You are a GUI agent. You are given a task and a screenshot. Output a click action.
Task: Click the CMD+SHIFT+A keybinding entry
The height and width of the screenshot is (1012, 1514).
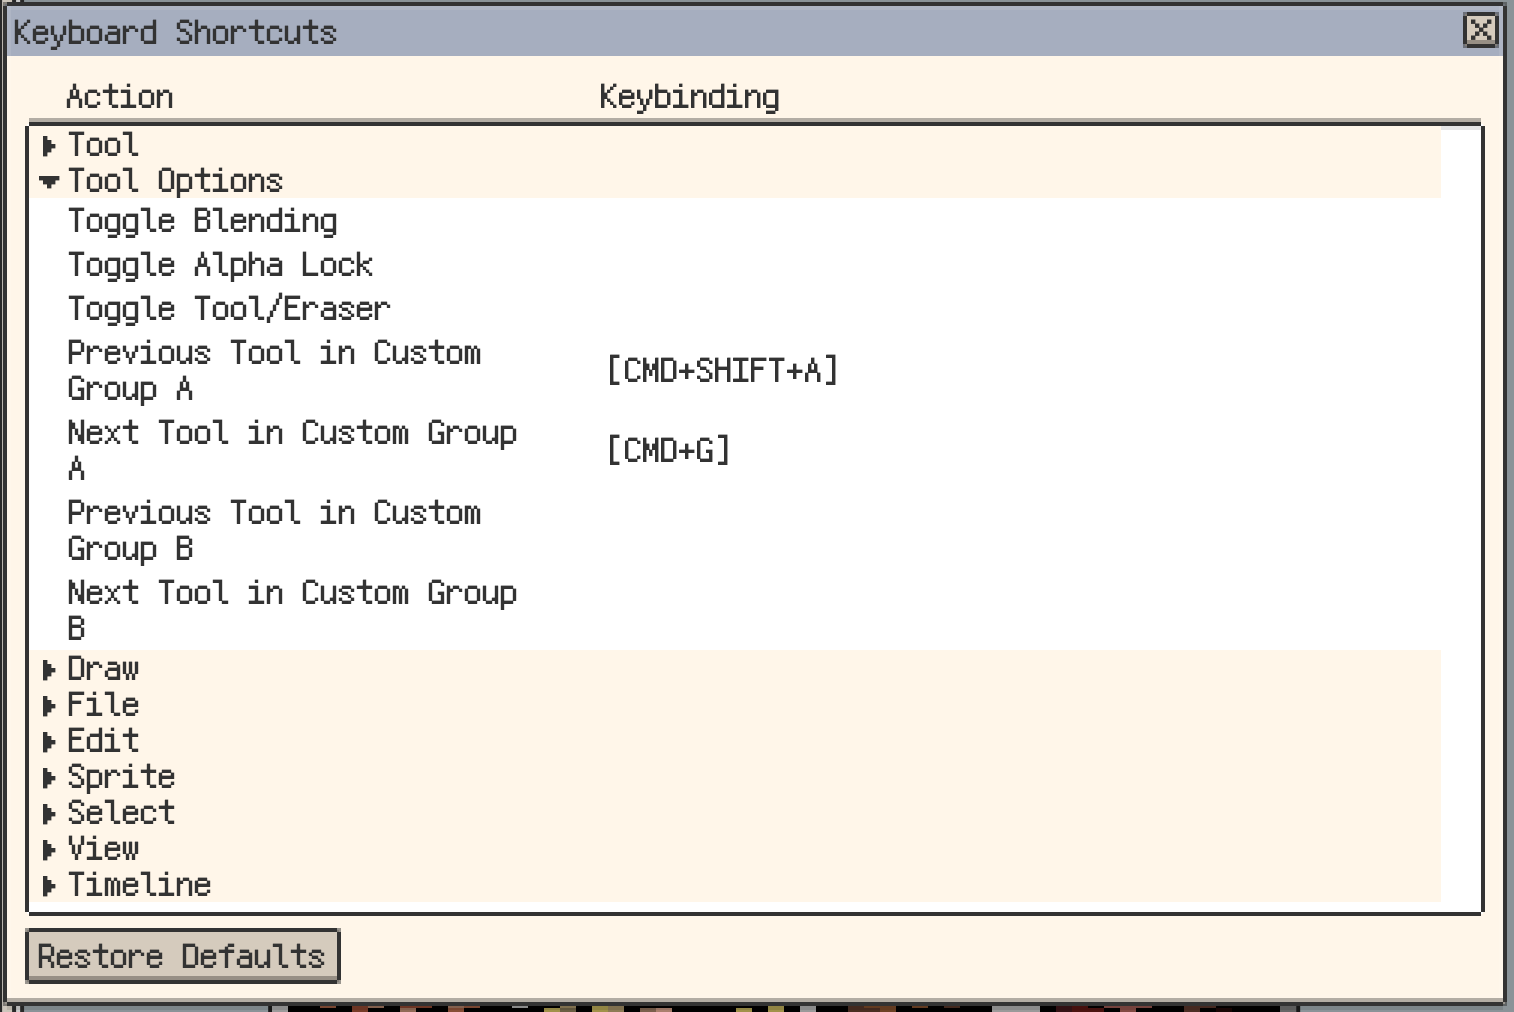[722, 370]
